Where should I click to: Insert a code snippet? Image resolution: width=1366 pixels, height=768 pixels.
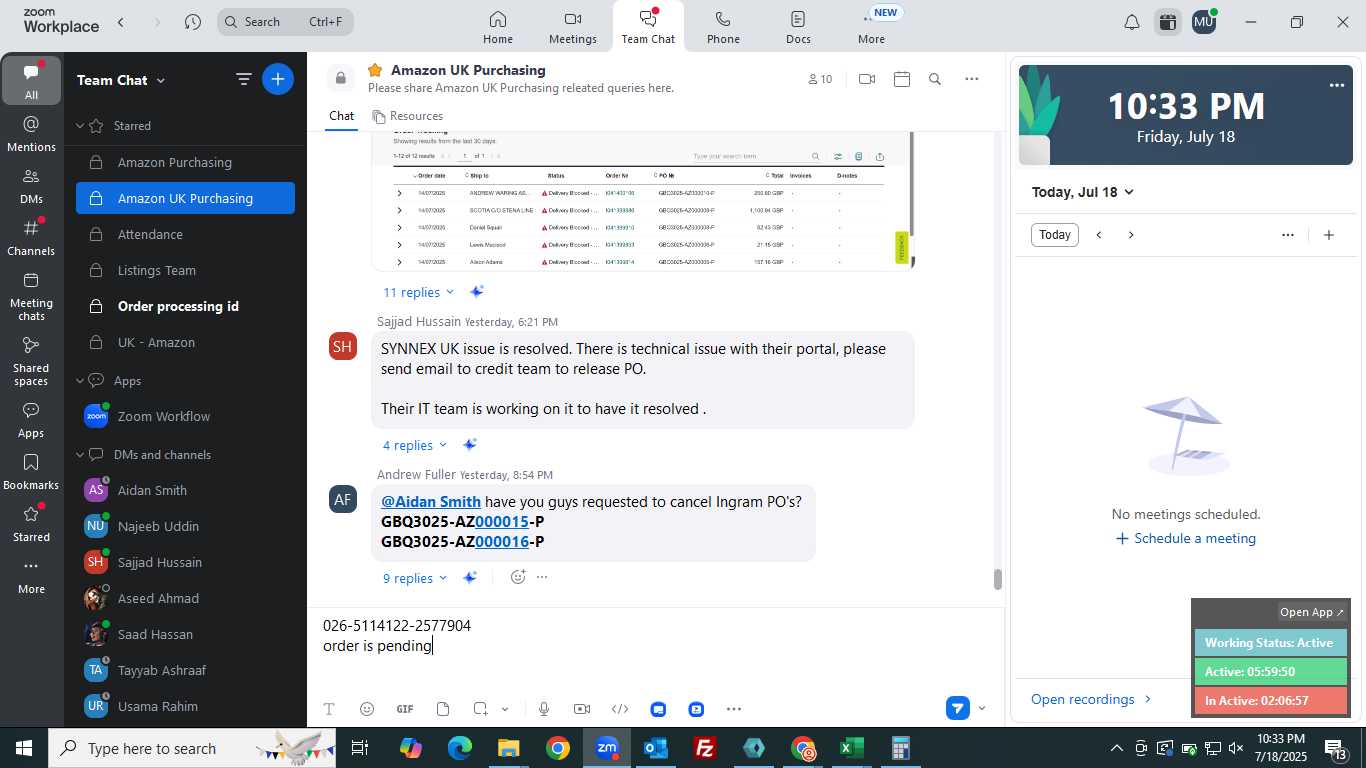click(x=620, y=709)
